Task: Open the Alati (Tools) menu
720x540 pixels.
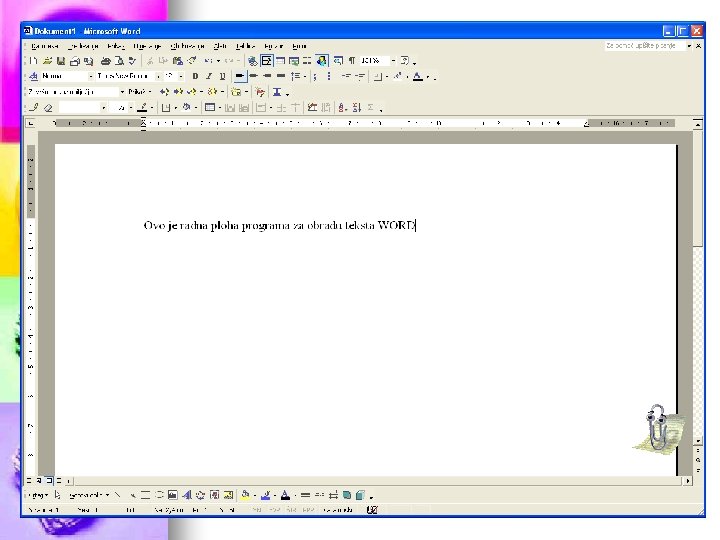Action: pyautogui.click(x=220, y=46)
